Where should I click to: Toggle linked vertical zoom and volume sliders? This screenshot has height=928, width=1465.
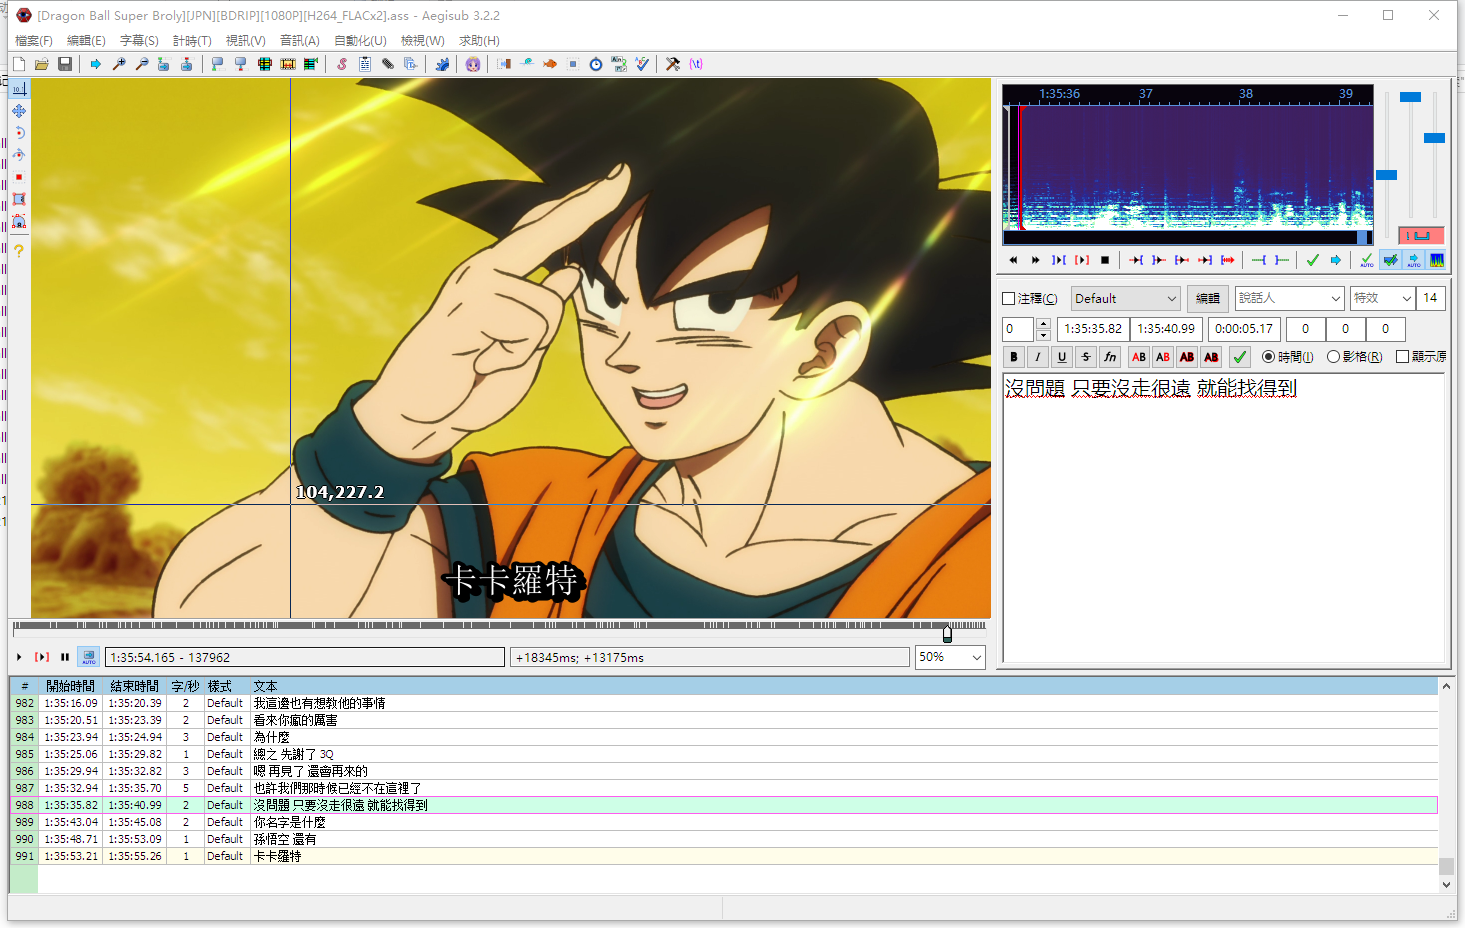(1421, 235)
